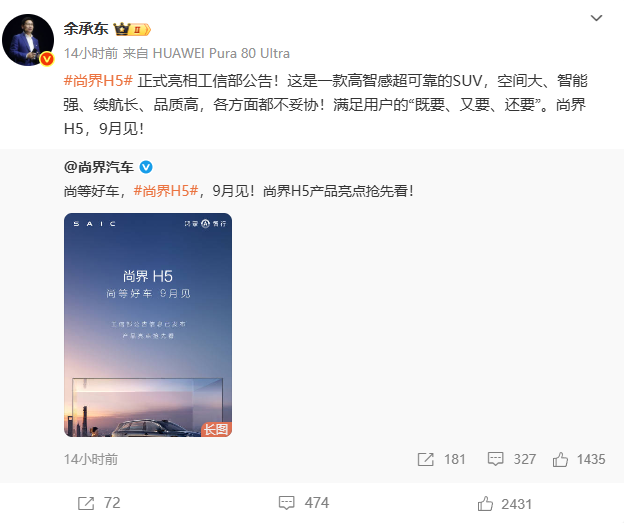Click the quoted post repost icon
The image size is (624, 523).
425,459
